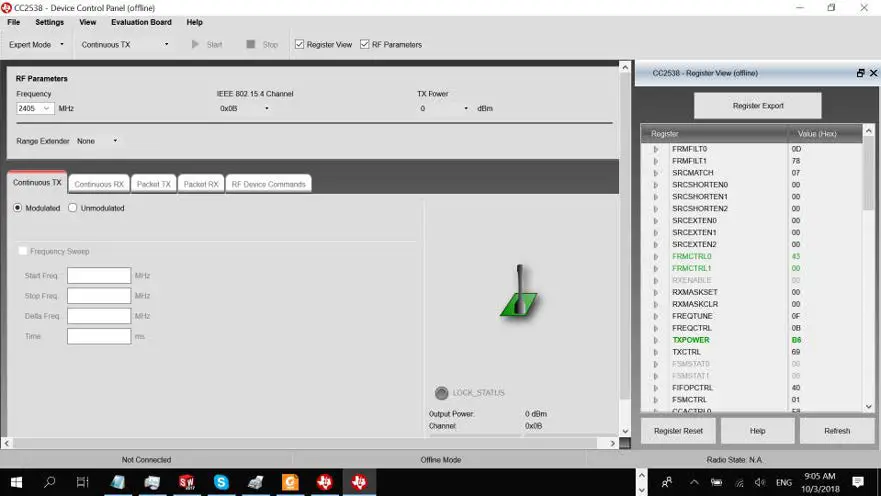Click the active SmartRF Studio taskbar icon
Viewport: 881px width, 496px height.
[359, 482]
